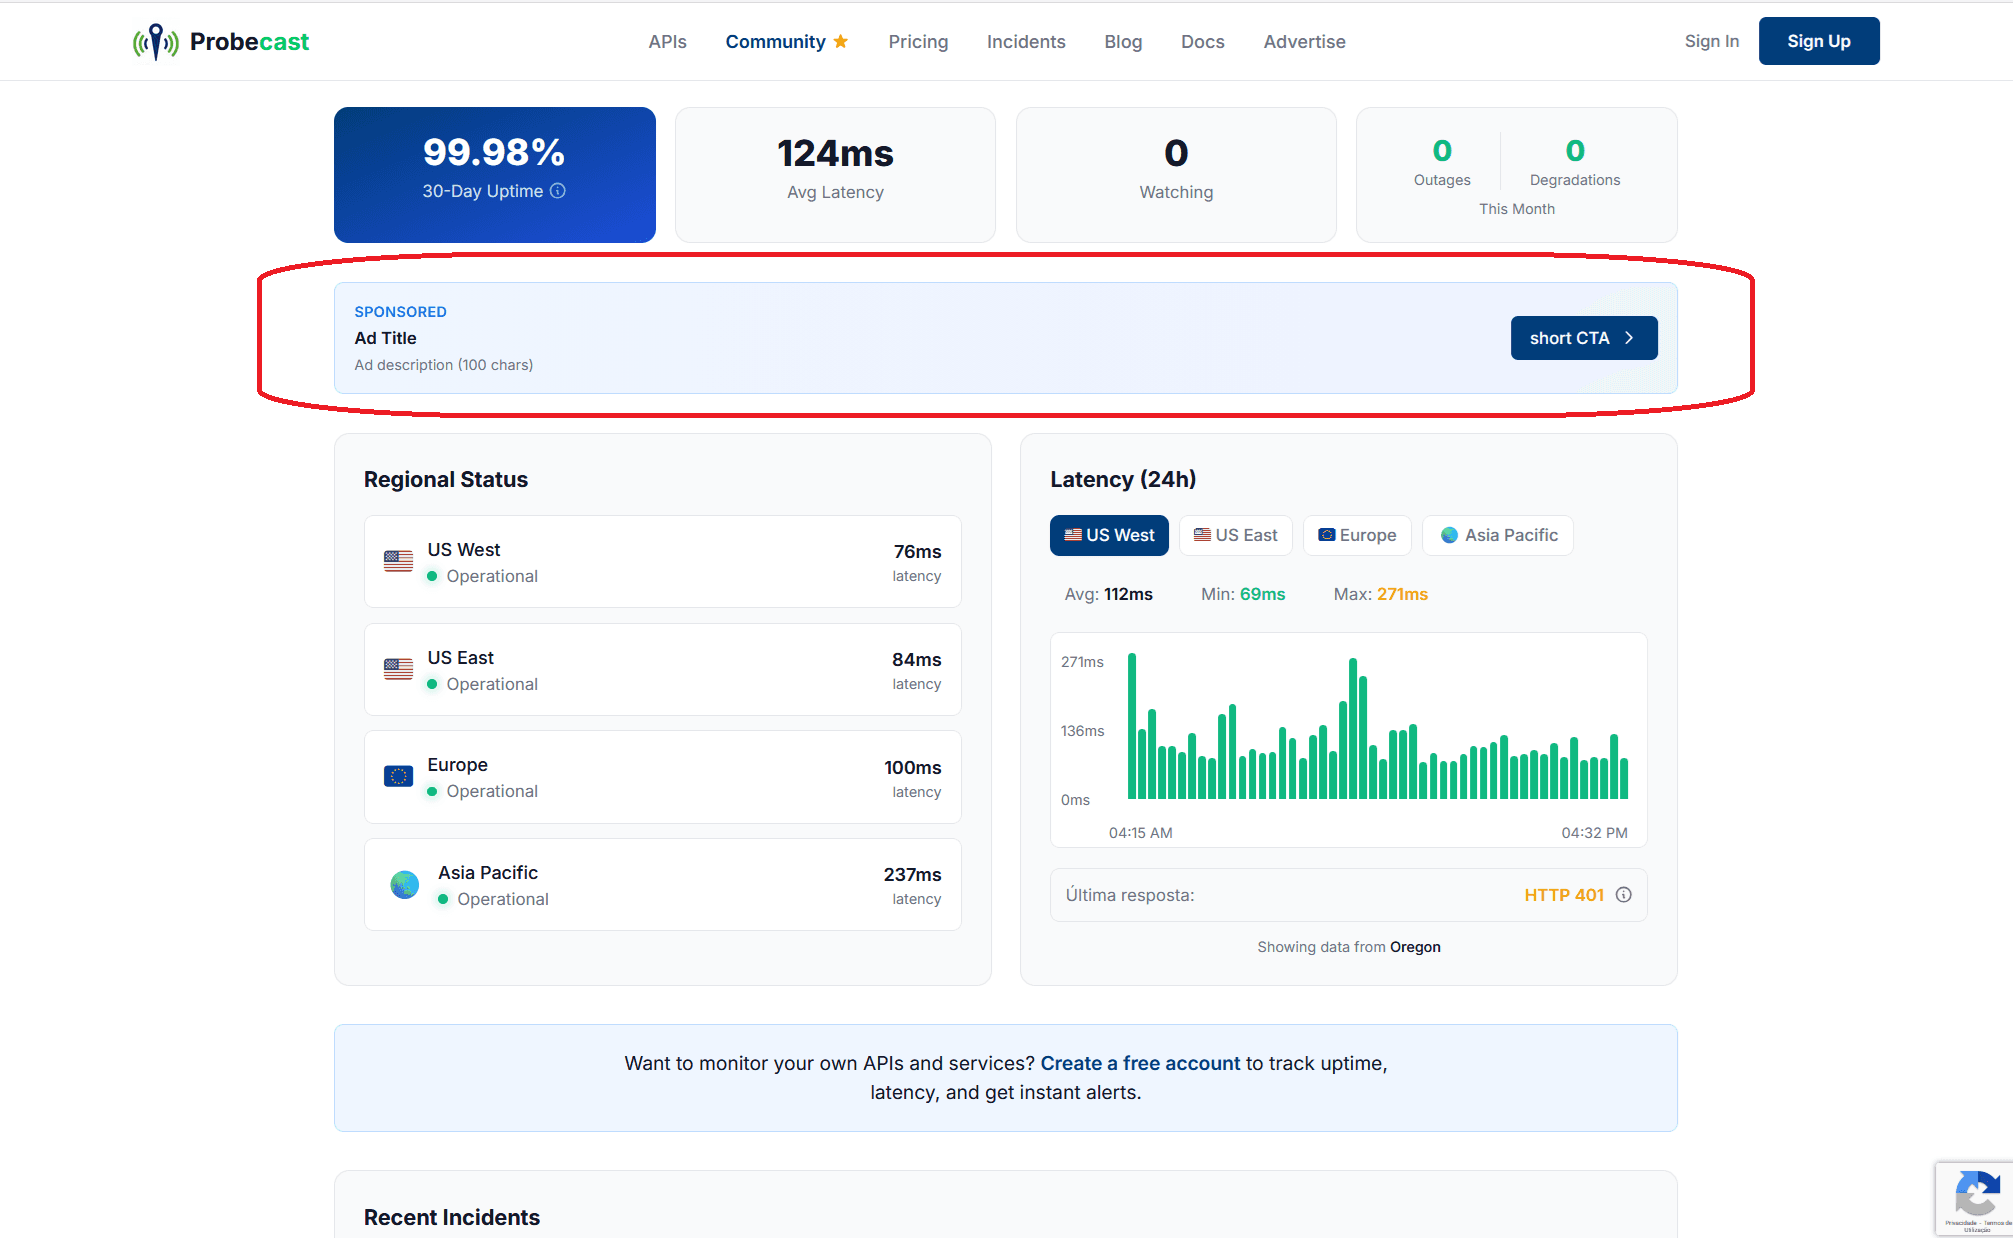2013x1238 pixels.
Task: Click the star icon next to Community
Action: [x=840, y=41]
